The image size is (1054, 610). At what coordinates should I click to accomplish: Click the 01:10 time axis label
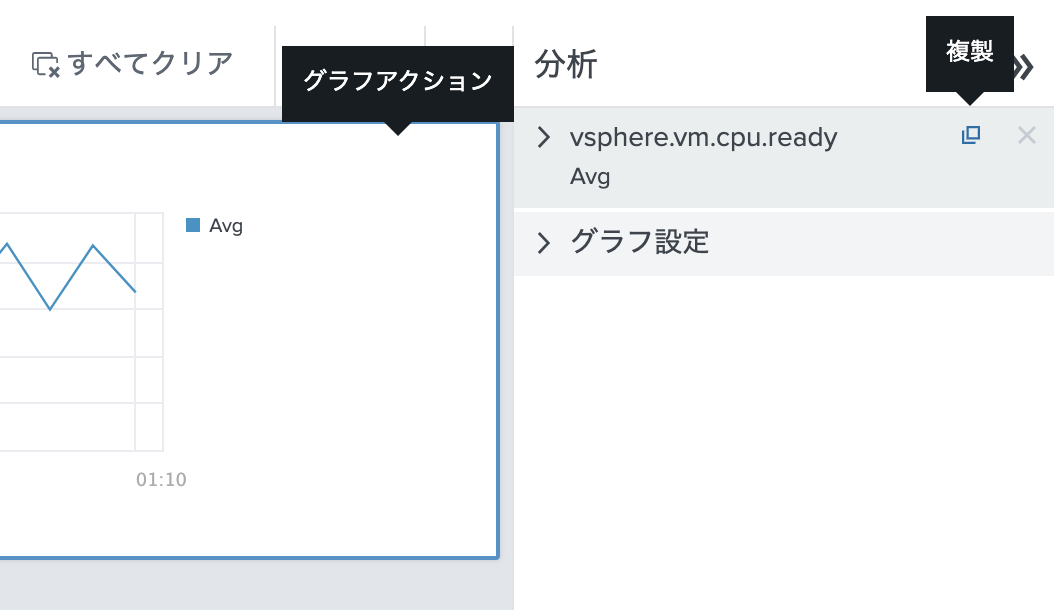161,480
